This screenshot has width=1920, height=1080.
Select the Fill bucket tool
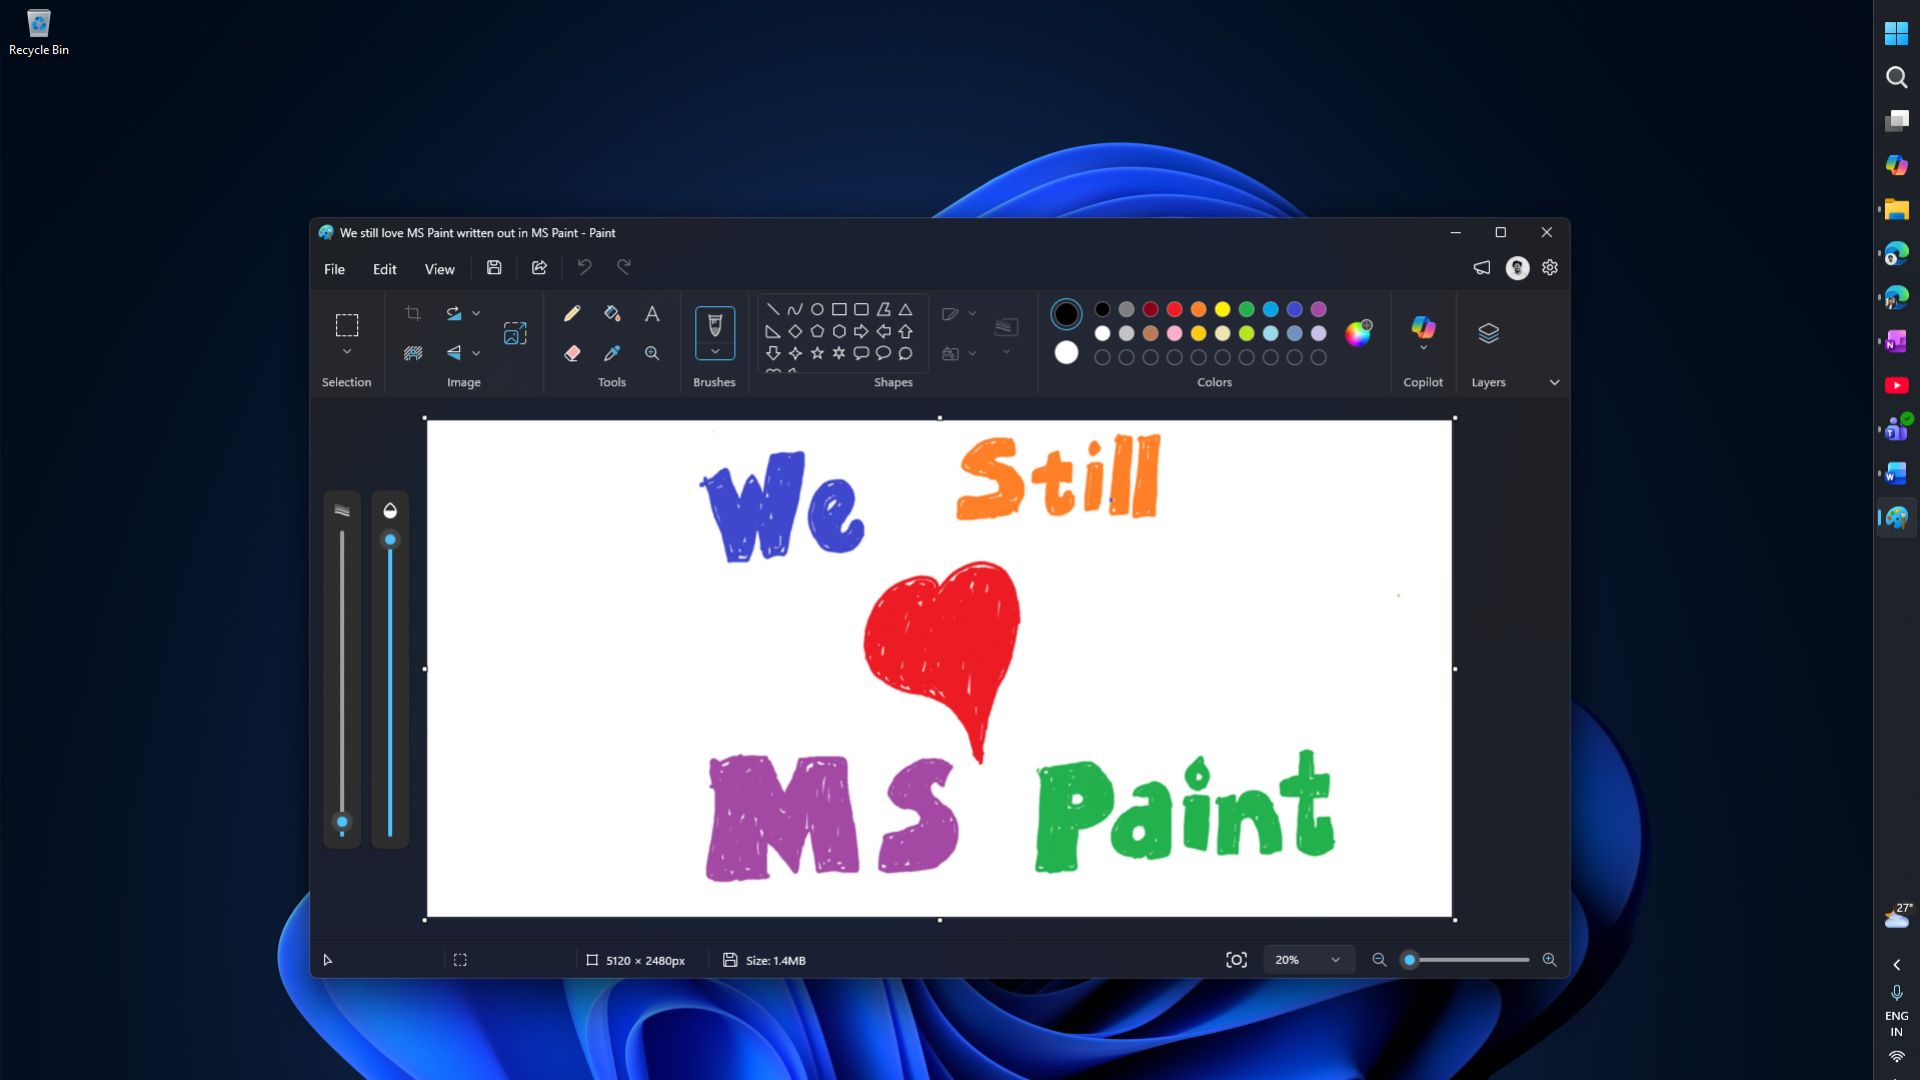(x=612, y=314)
